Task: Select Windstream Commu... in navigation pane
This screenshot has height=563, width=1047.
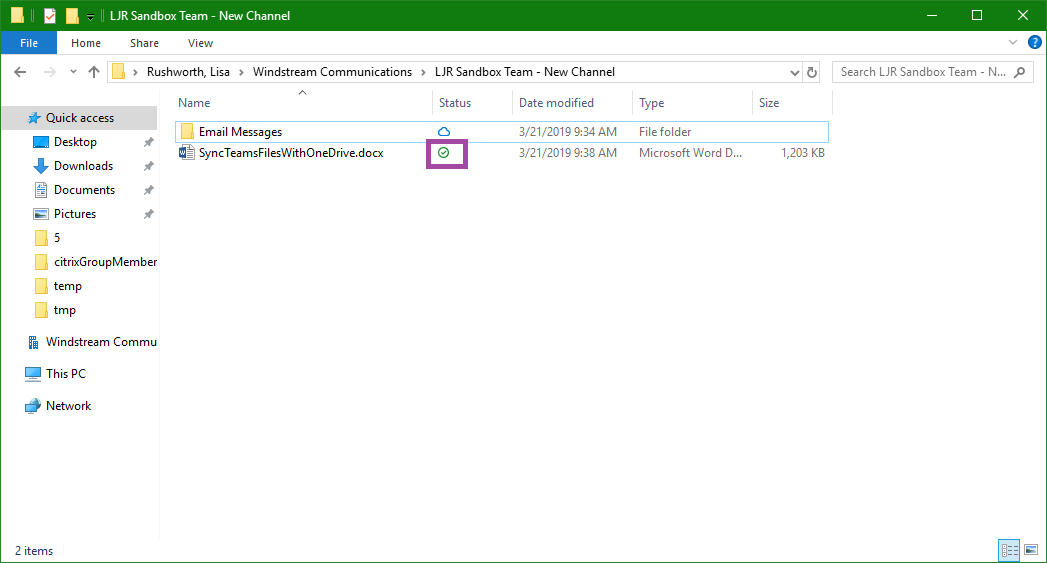Action: [x=101, y=342]
